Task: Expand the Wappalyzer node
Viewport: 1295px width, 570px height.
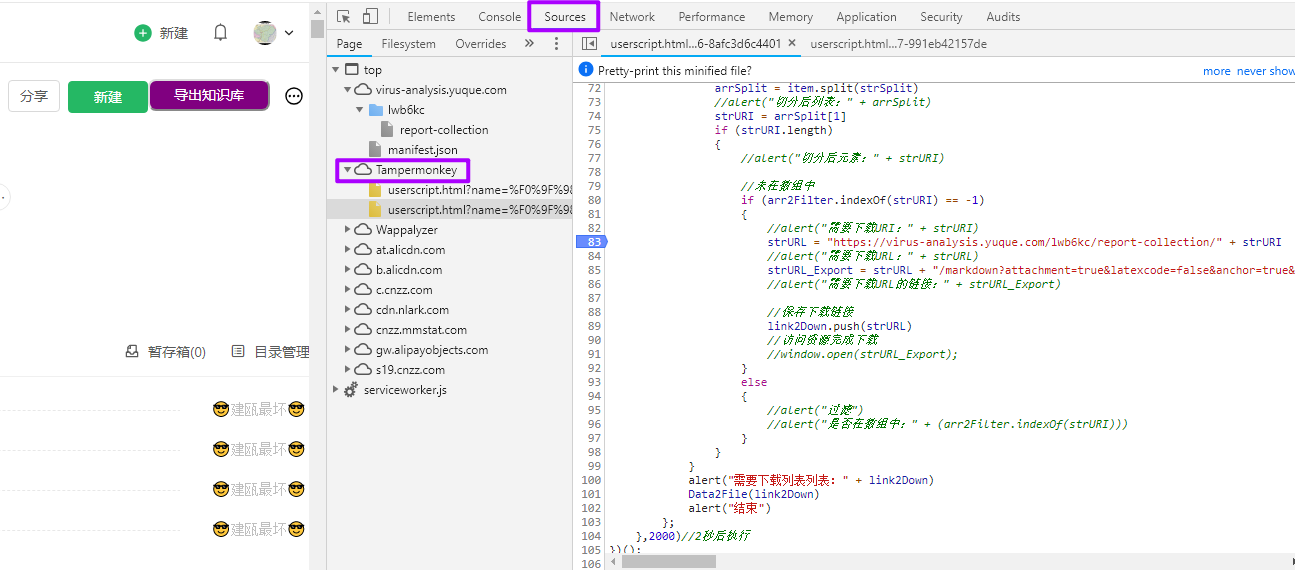Action: (348, 230)
